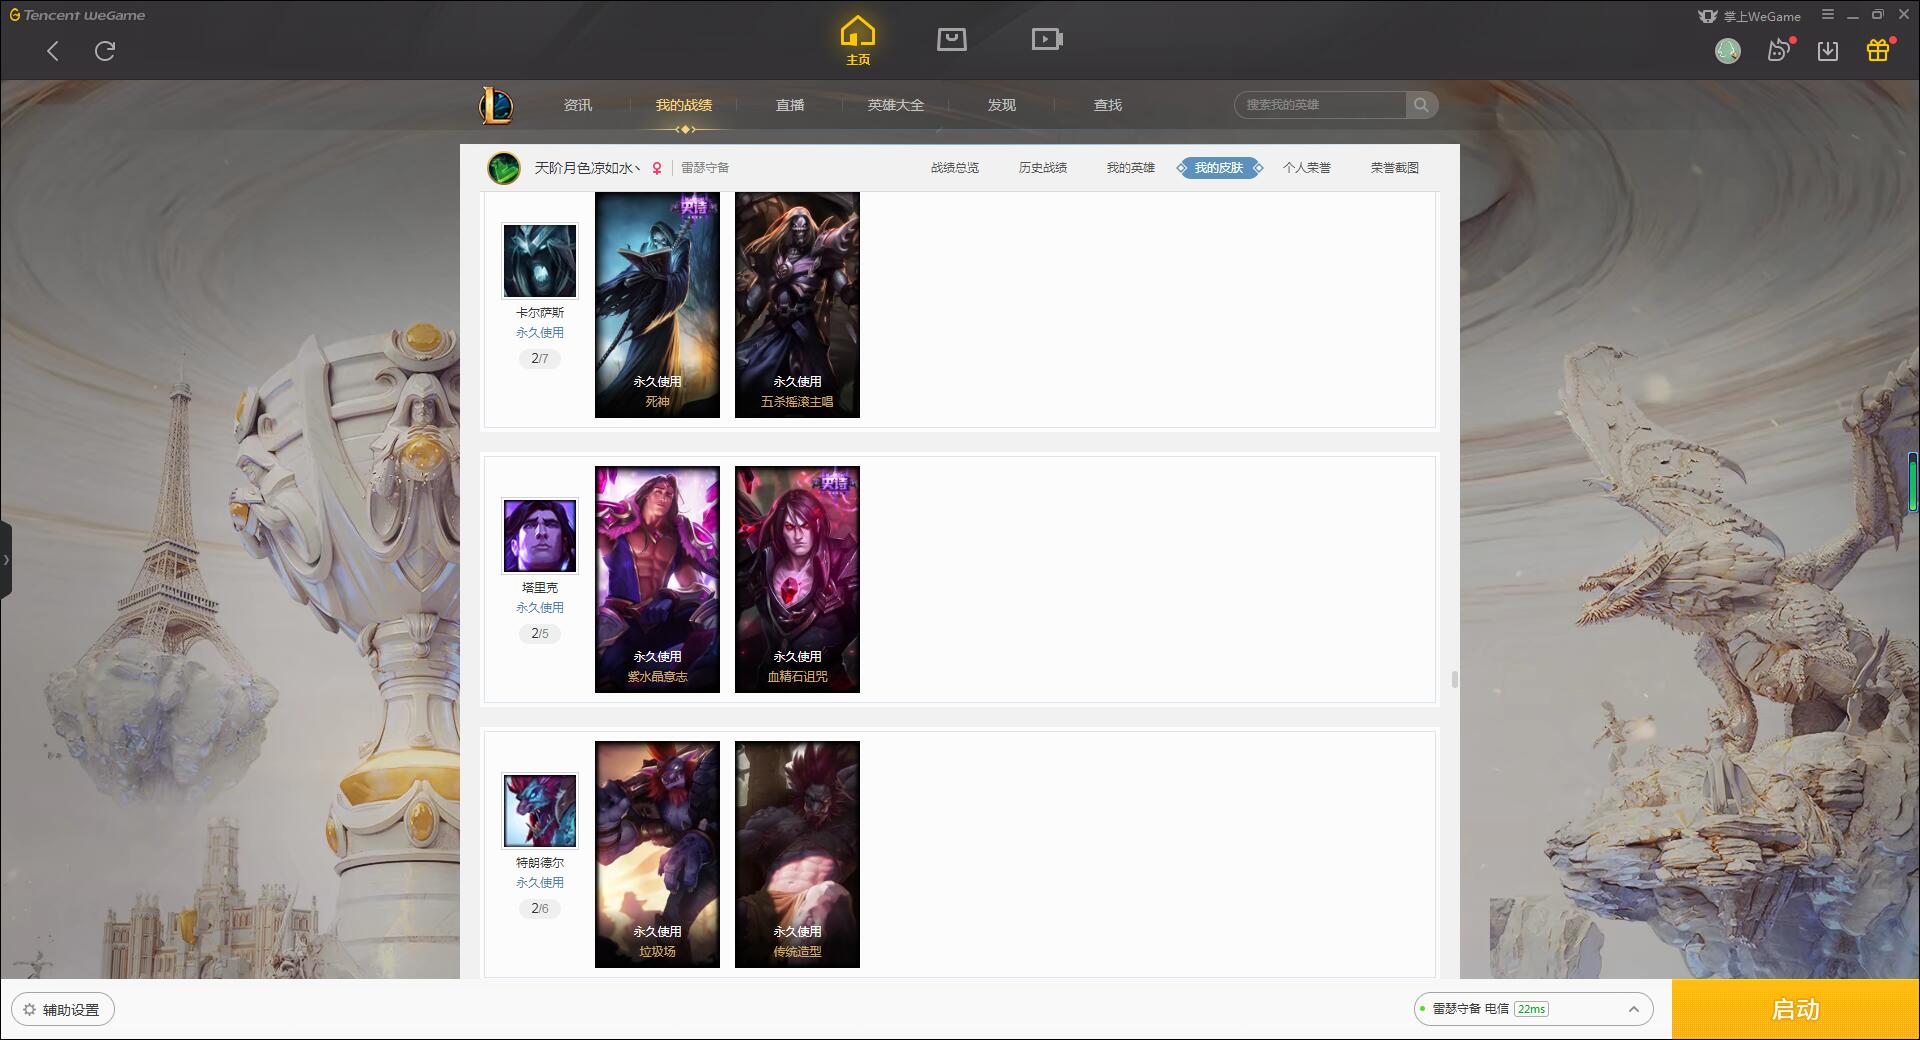
Task: Click the user avatar in top right
Action: tap(1728, 51)
